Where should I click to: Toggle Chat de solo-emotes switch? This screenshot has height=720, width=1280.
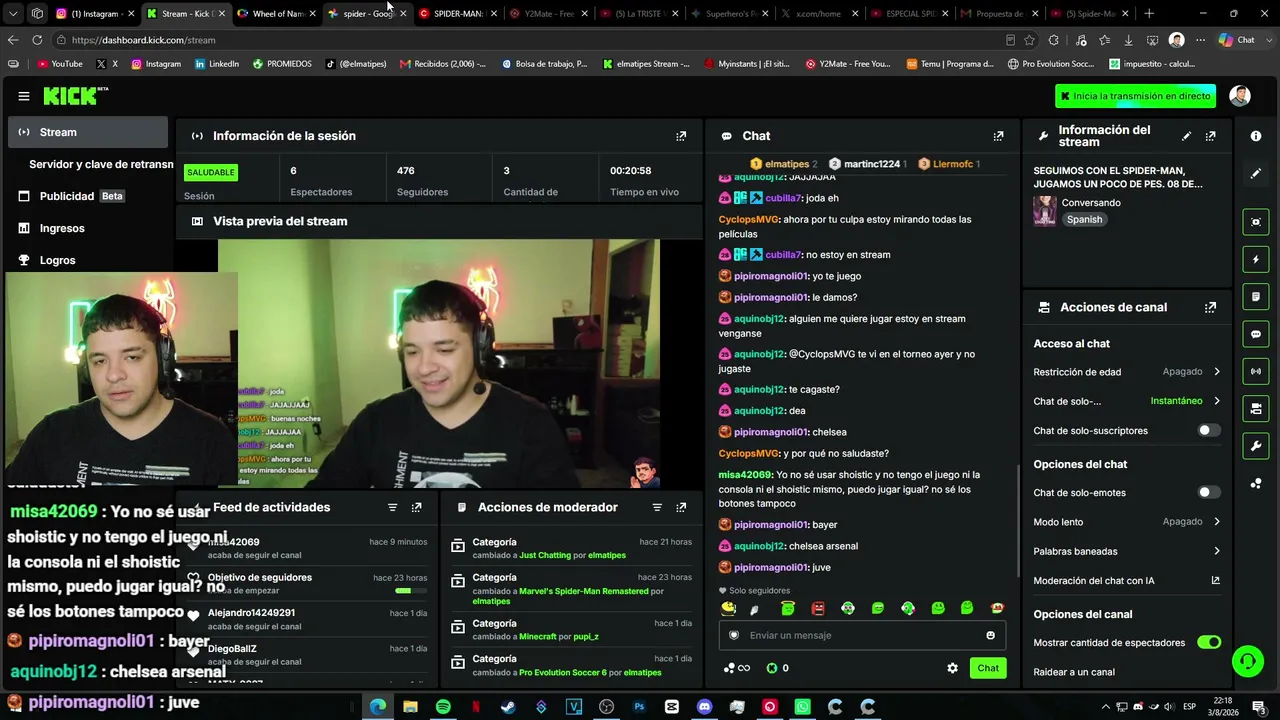pos(1209,492)
